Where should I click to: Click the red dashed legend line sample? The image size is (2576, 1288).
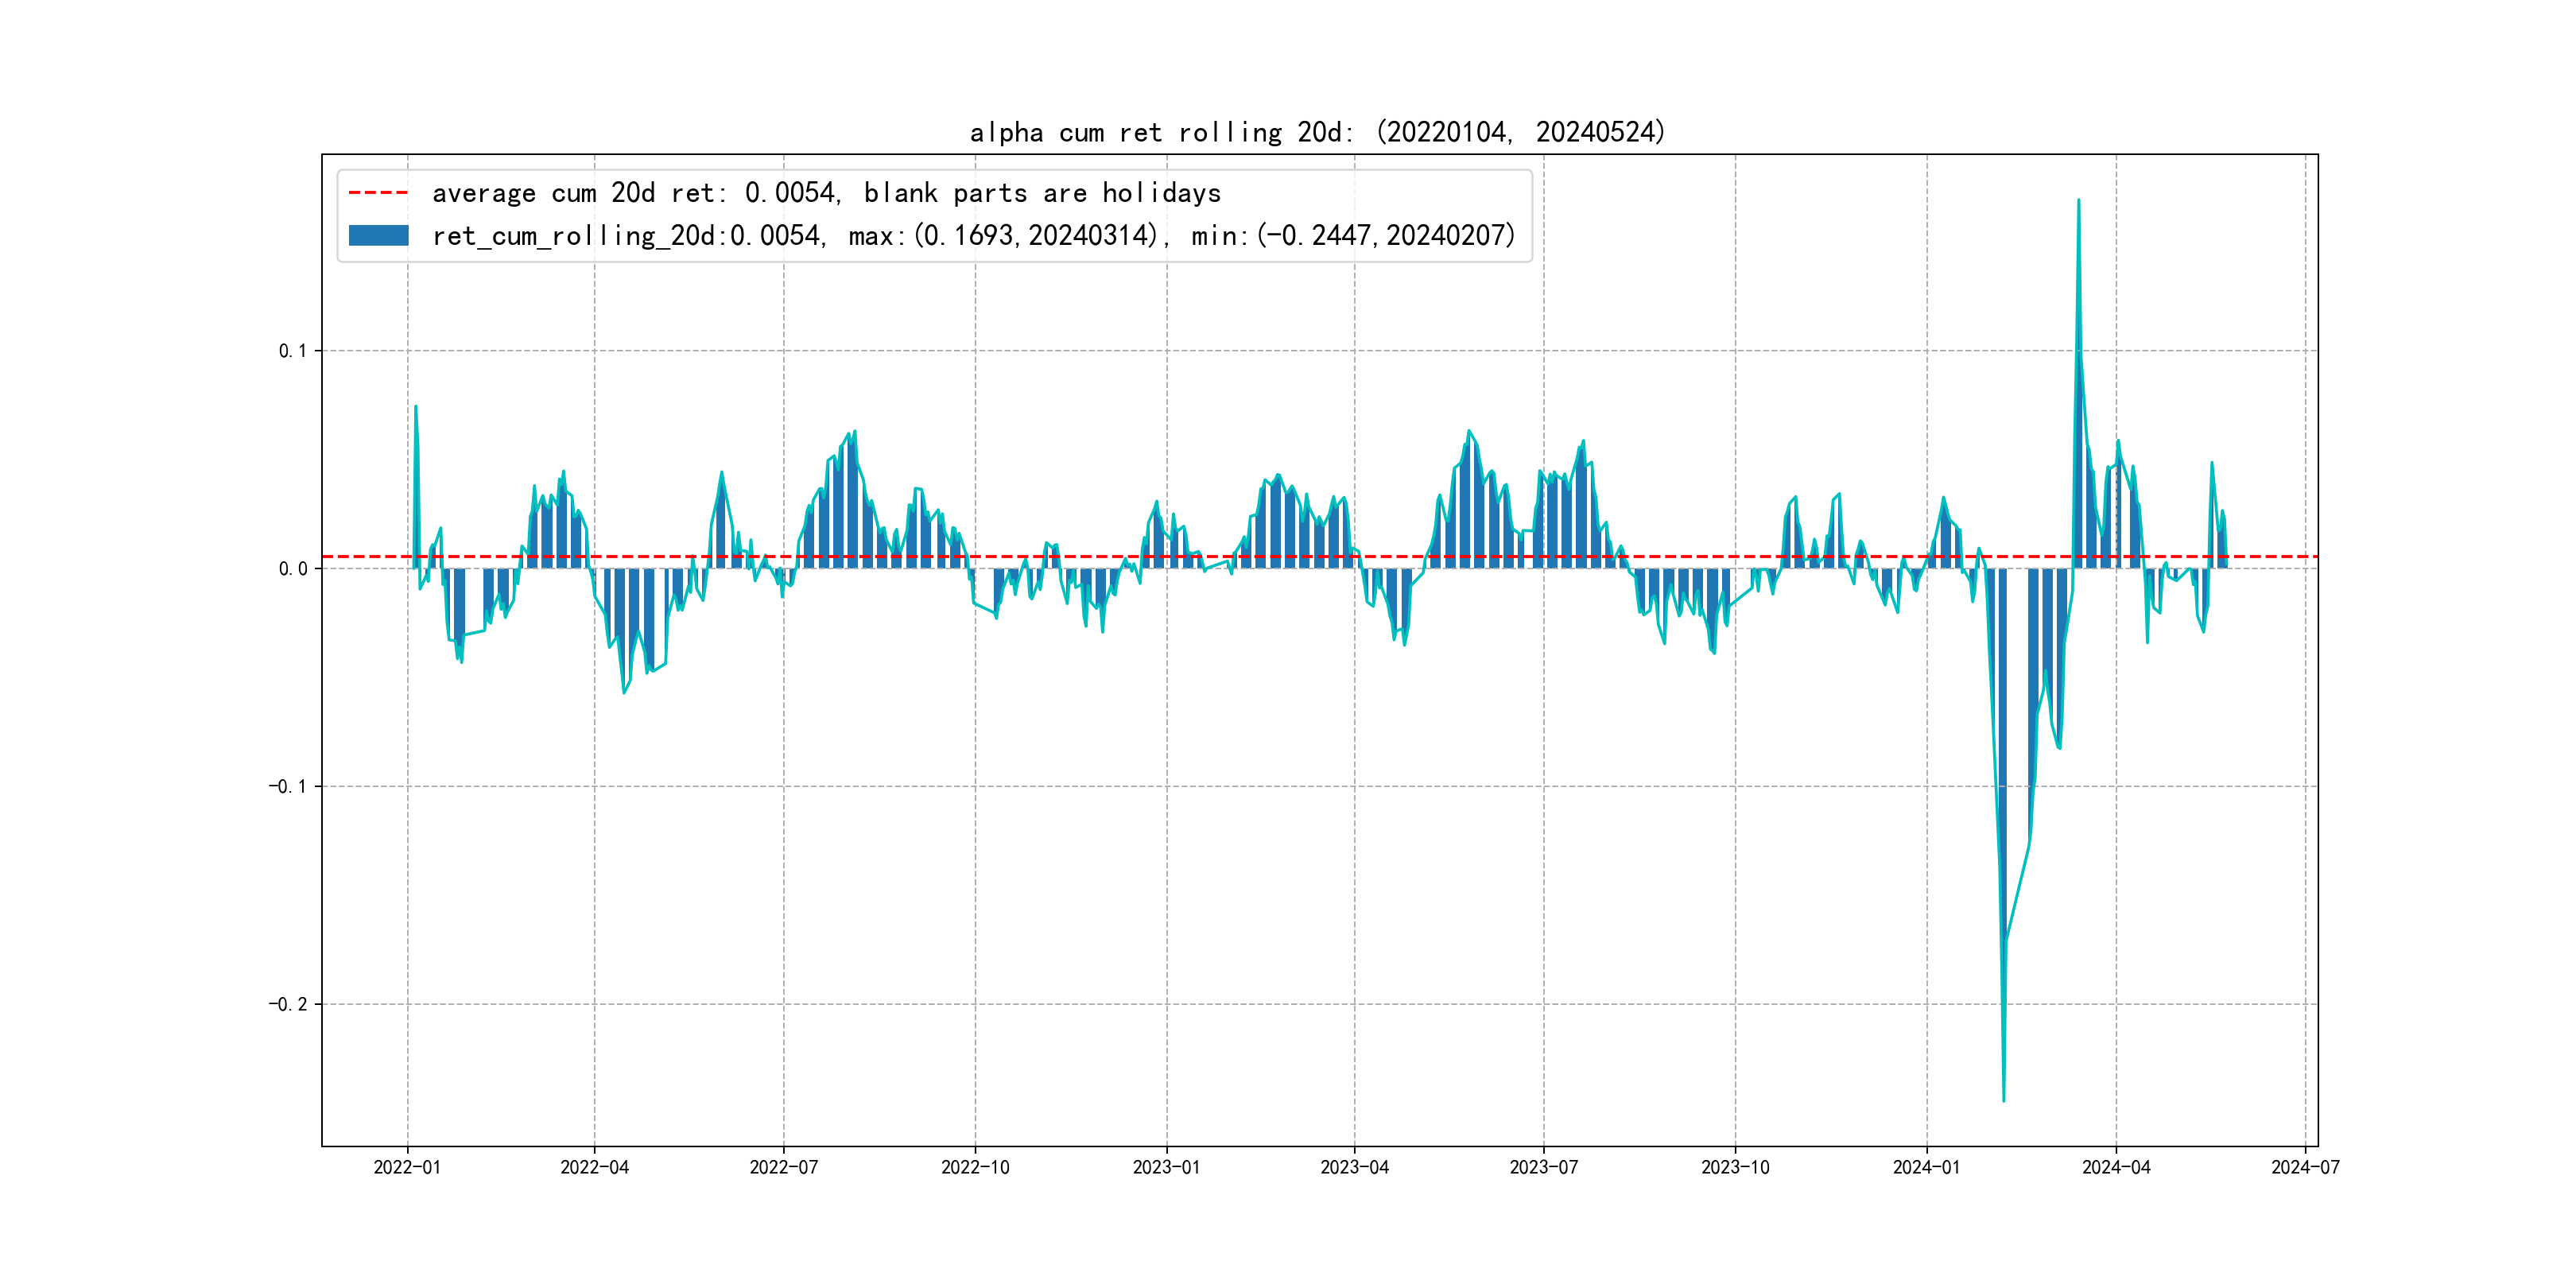point(378,193)
